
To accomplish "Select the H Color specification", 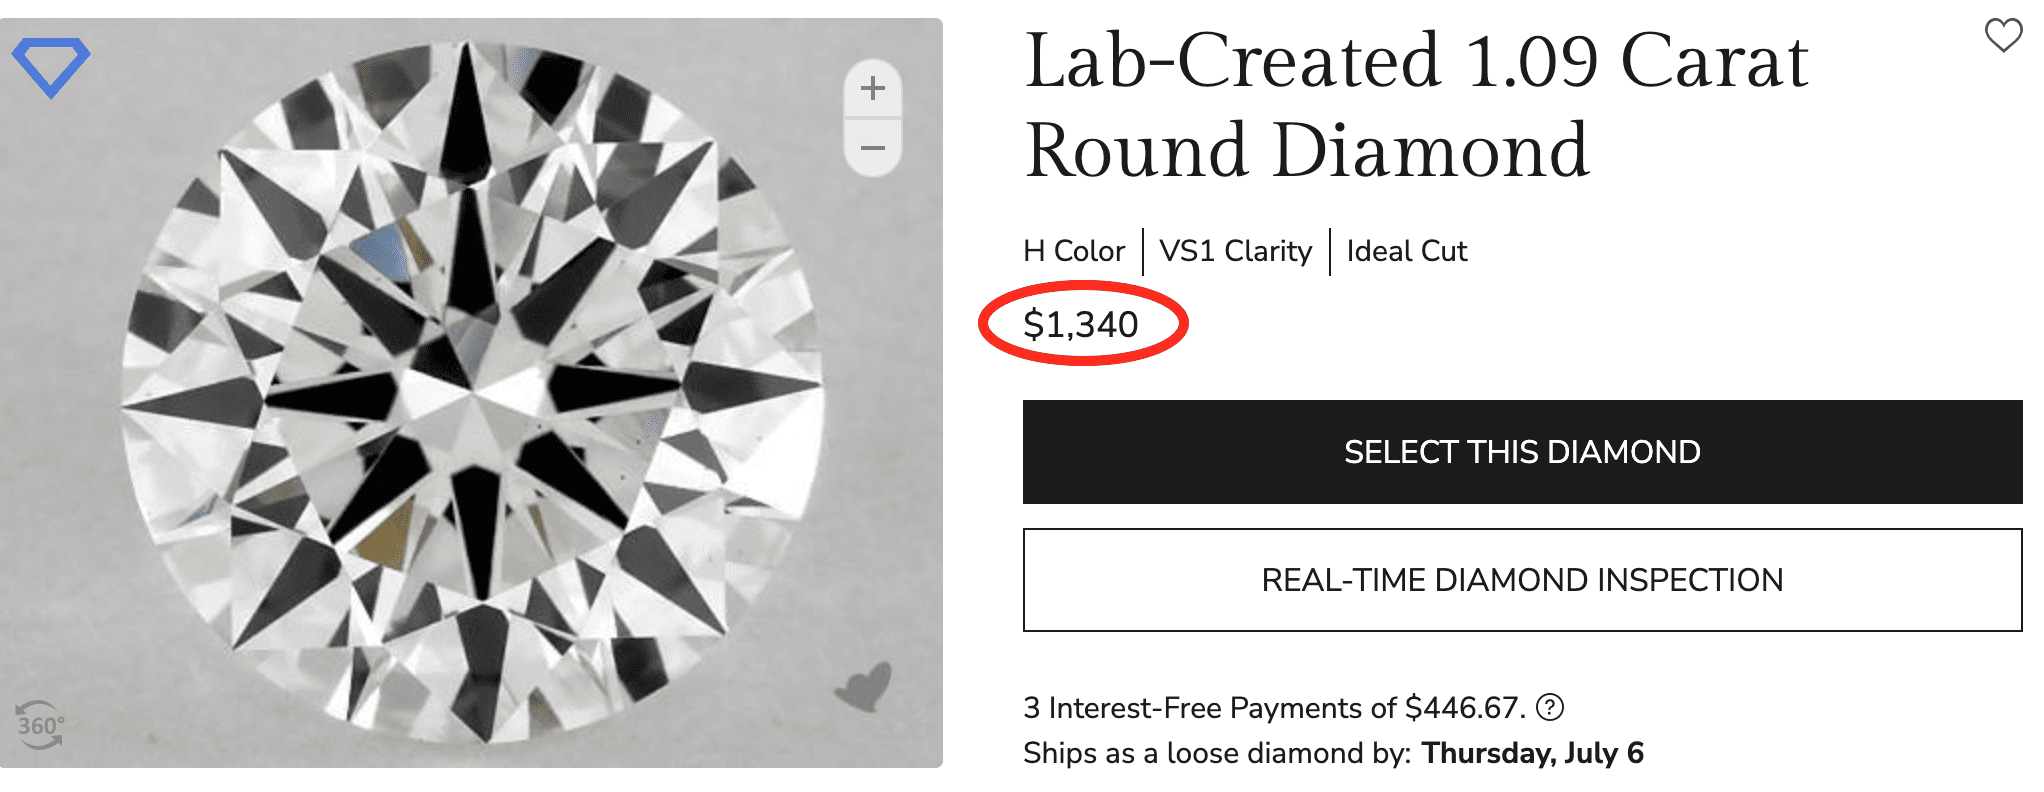I will click(x=1074, y=251).
